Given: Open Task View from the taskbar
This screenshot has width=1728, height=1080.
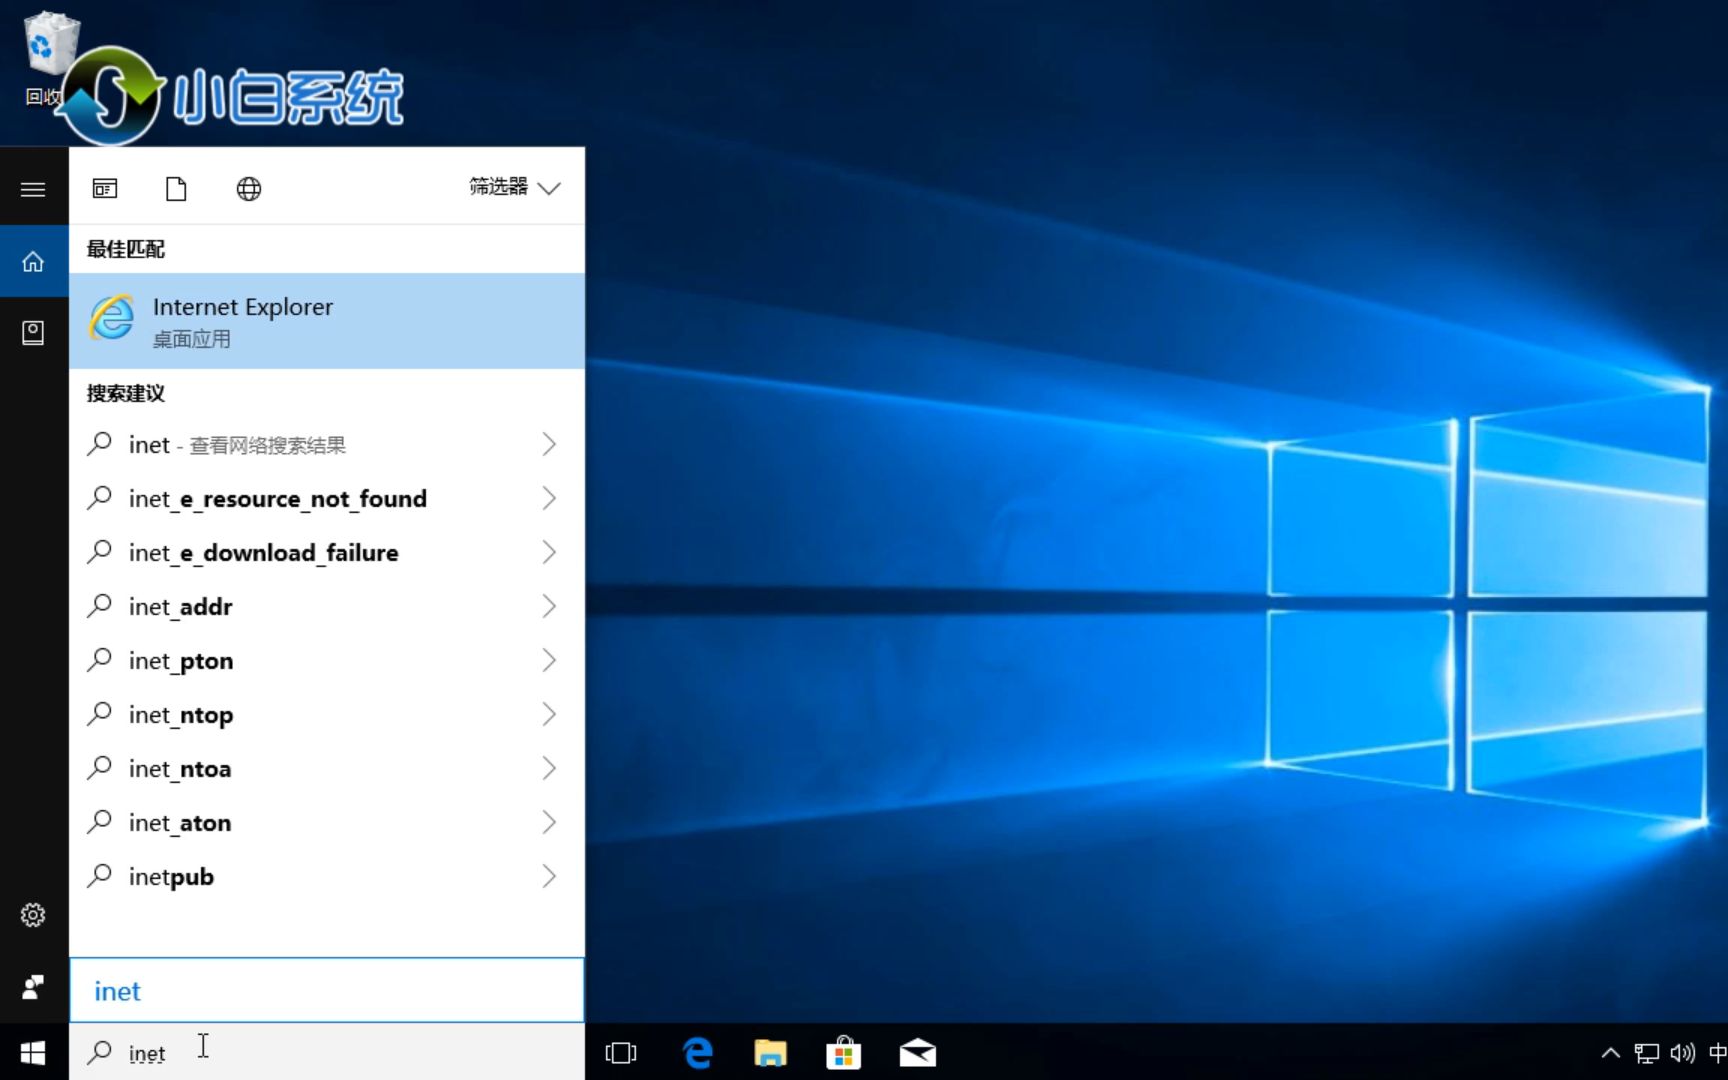Looking at the screenshot, I should pyautogui.click(x=620, y=1052).
